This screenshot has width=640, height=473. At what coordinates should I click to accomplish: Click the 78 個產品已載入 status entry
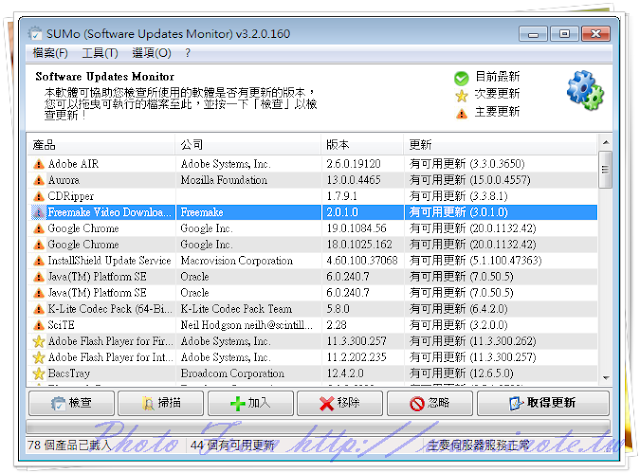coord(69,445)
